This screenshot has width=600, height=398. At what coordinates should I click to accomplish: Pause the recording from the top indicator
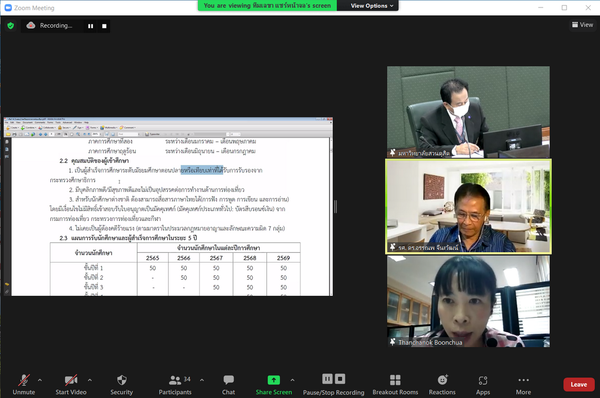pos(91,26)
